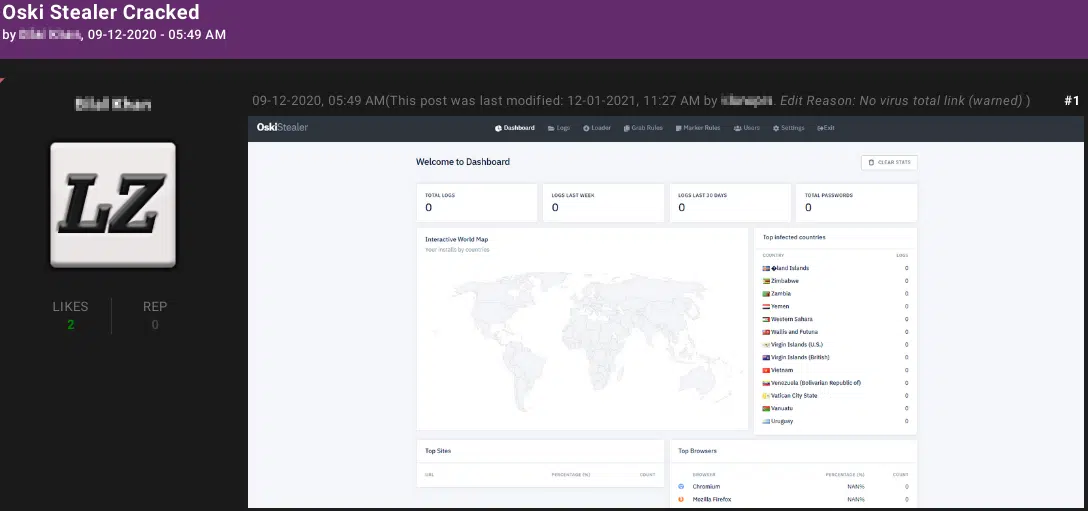Click the Uruguay flag icon
Viewport: 1088px width, 511px height.
(766, 421)
